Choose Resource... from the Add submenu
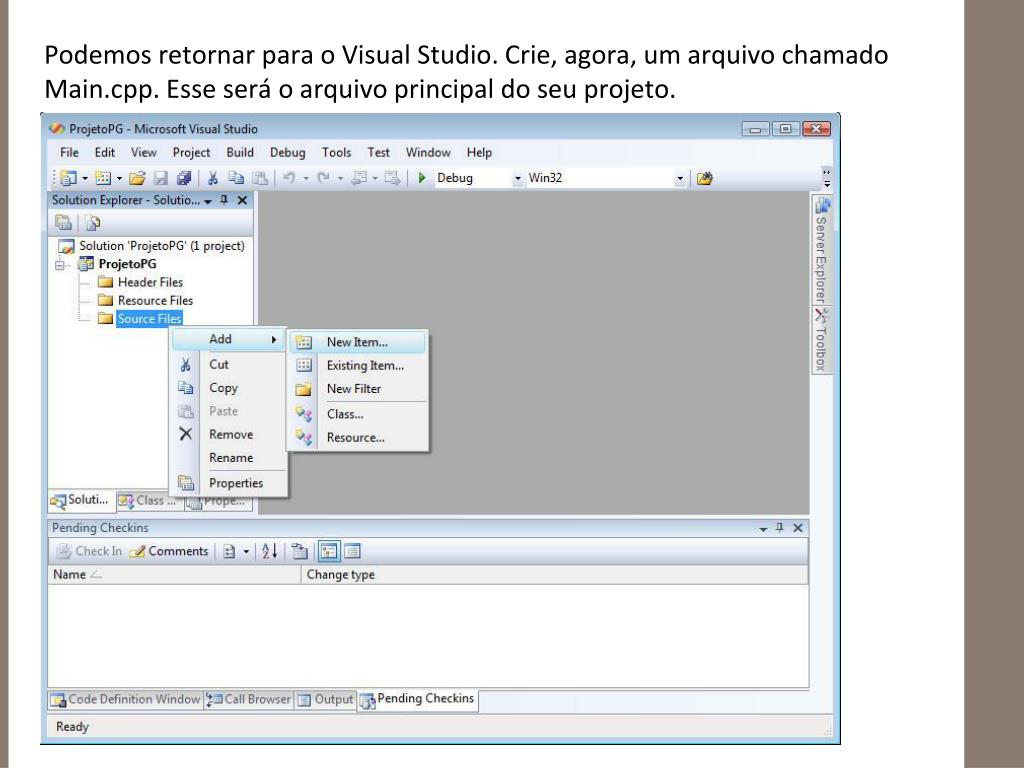 point(357,438)
